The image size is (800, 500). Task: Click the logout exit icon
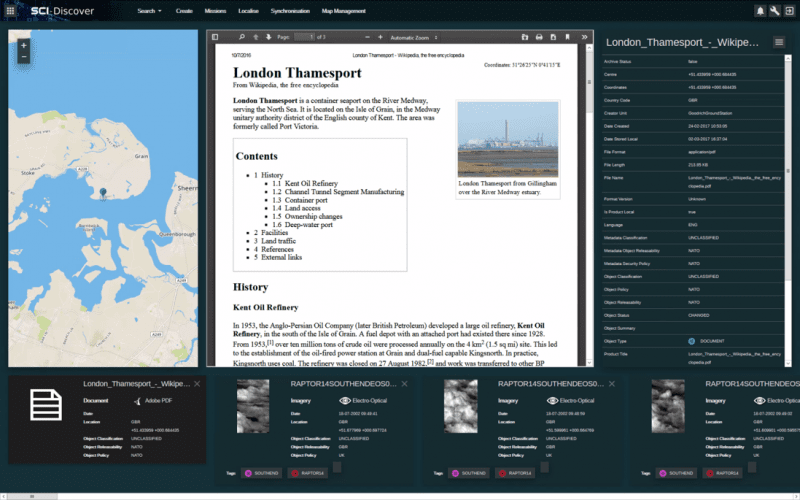(x=789, y=11)
